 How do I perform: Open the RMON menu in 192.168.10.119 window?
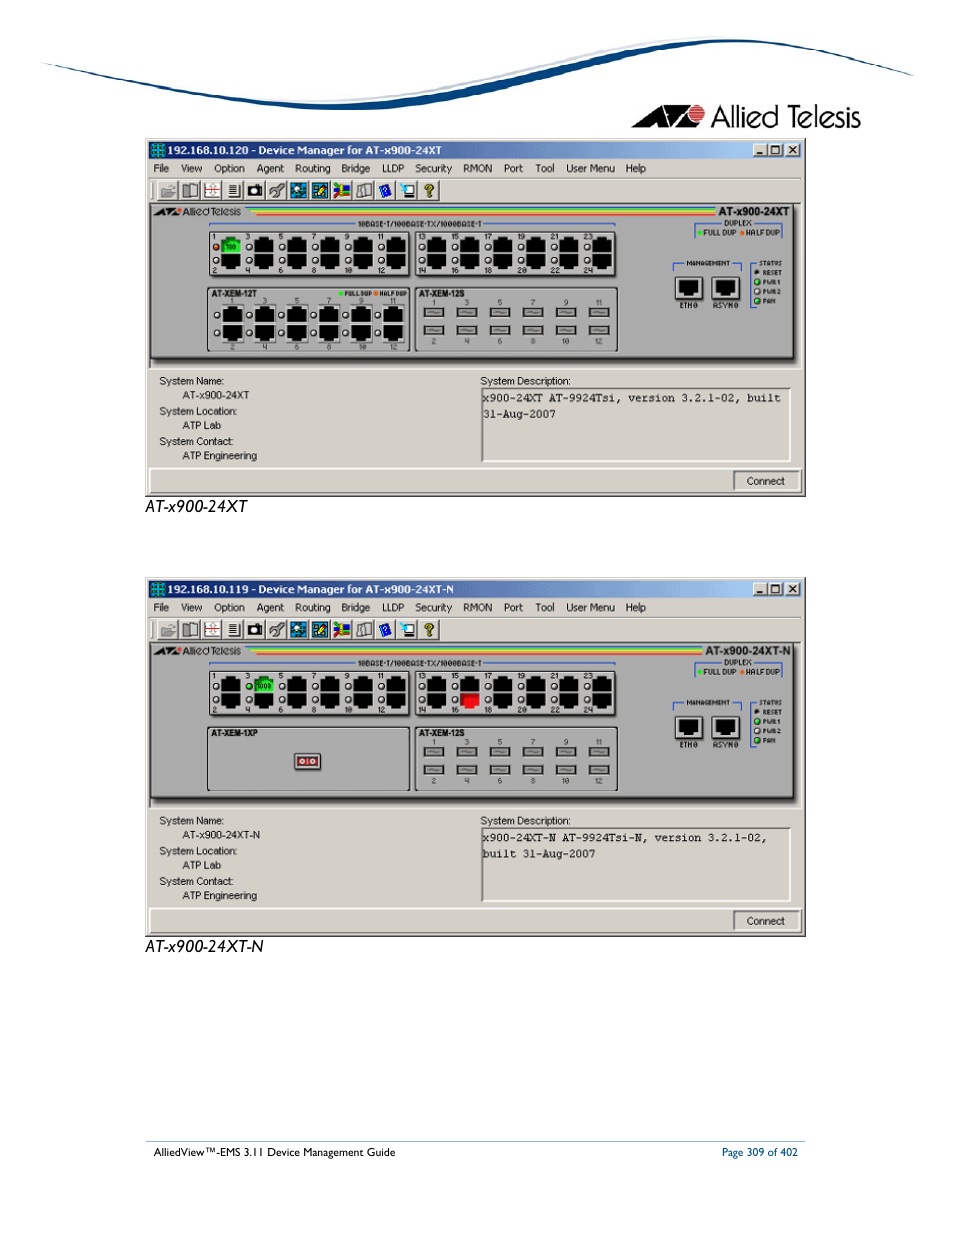click(477, 608)
